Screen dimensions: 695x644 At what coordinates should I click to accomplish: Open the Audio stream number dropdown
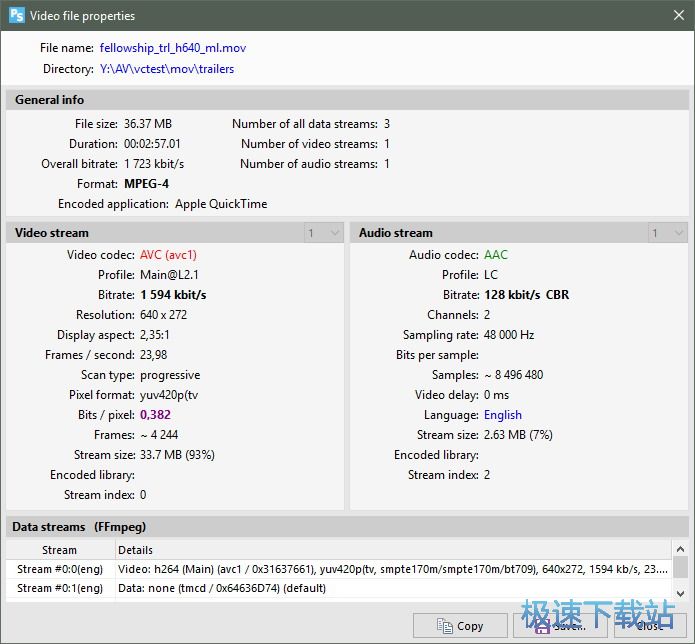(668, 233)
